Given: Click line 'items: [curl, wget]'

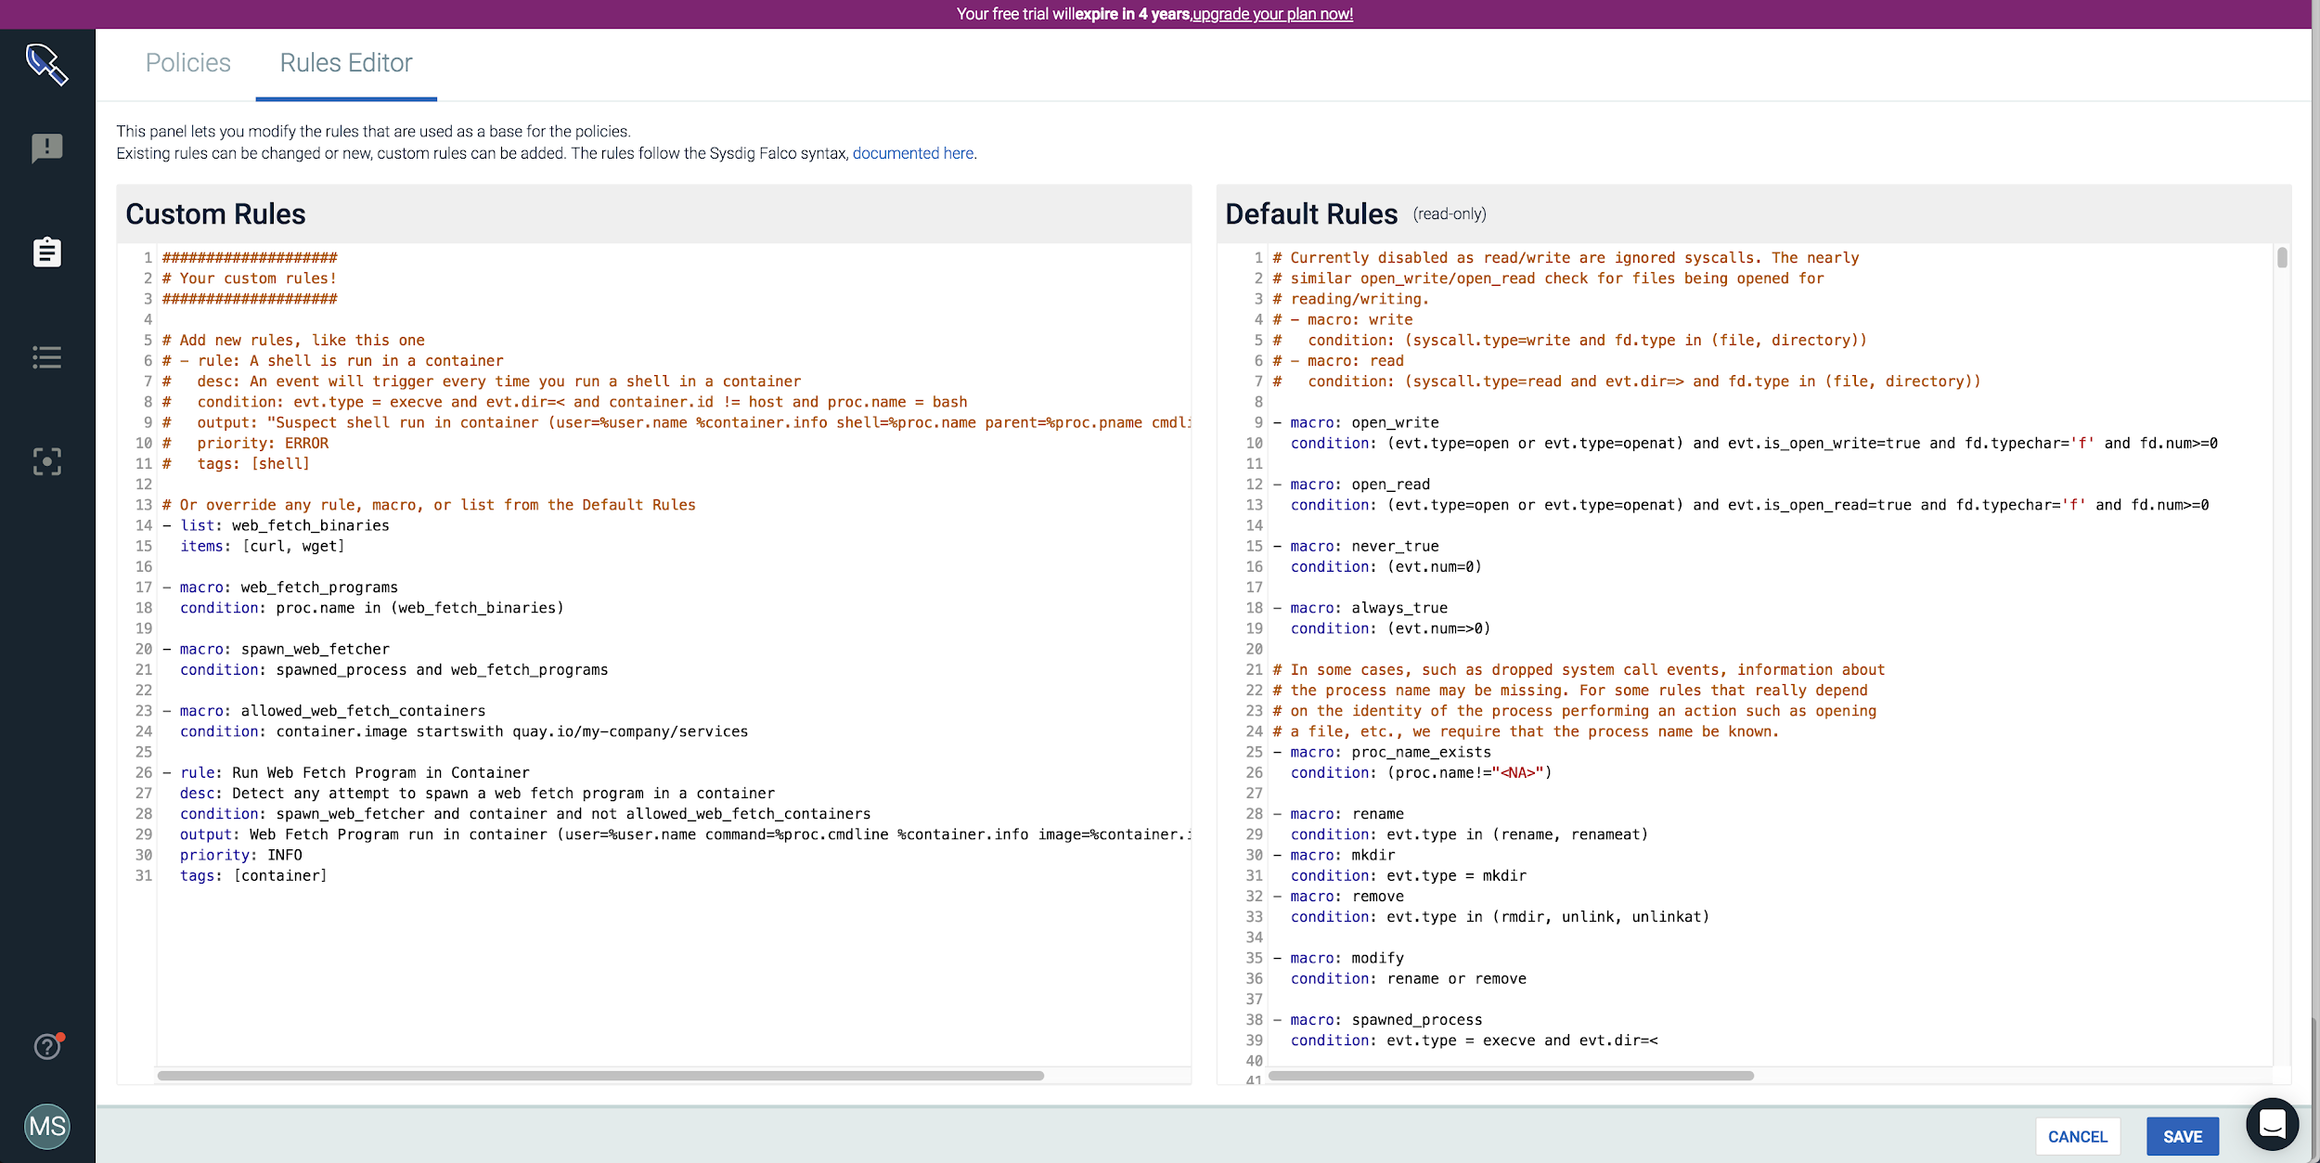Looking at the screenshot, I should click(x=262, y=546).
